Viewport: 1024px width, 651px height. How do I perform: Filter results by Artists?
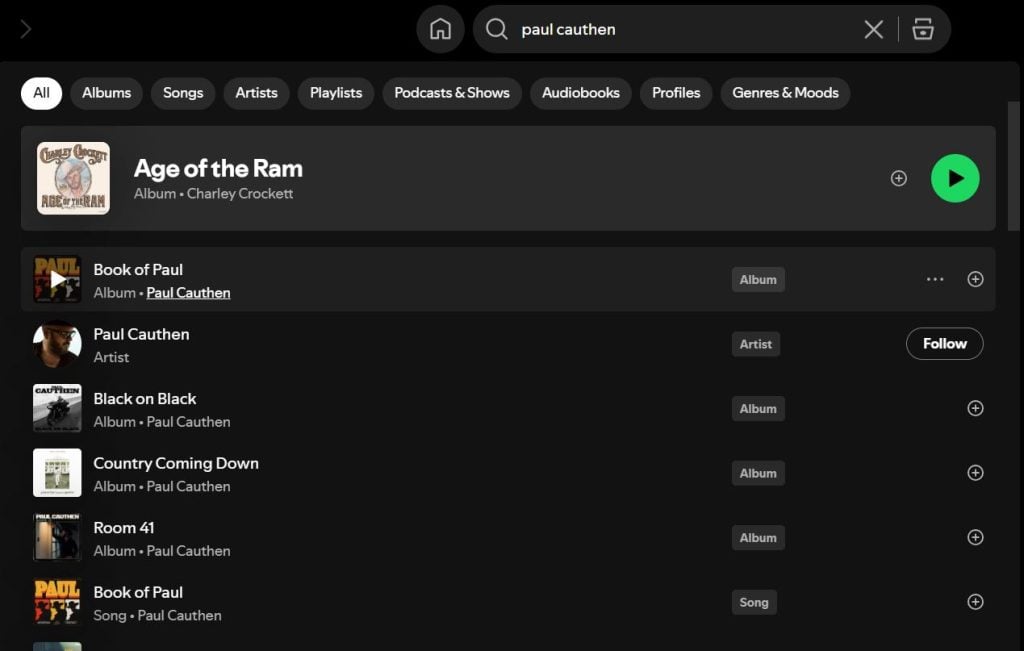pos(256,93)
